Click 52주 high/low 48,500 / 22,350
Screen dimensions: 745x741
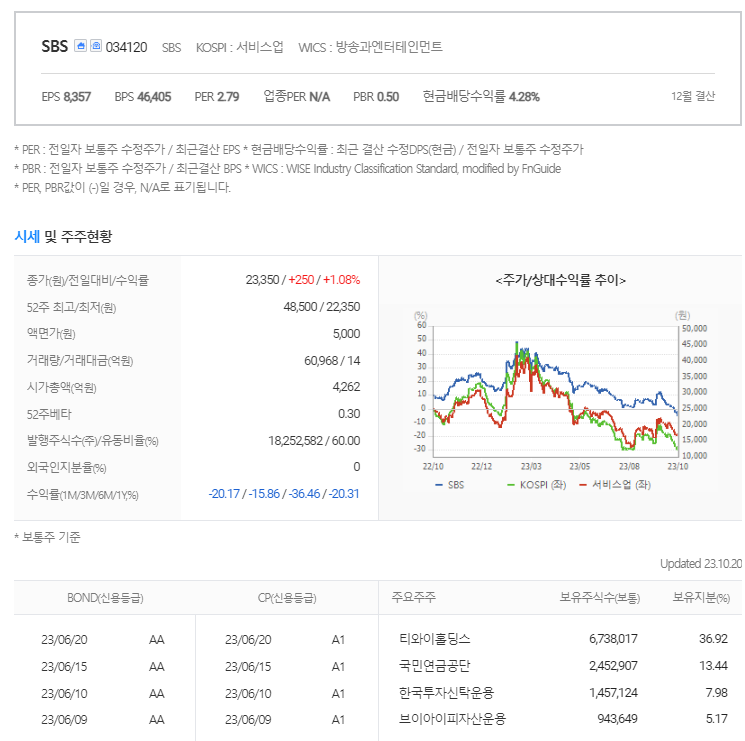coord(322,307)
